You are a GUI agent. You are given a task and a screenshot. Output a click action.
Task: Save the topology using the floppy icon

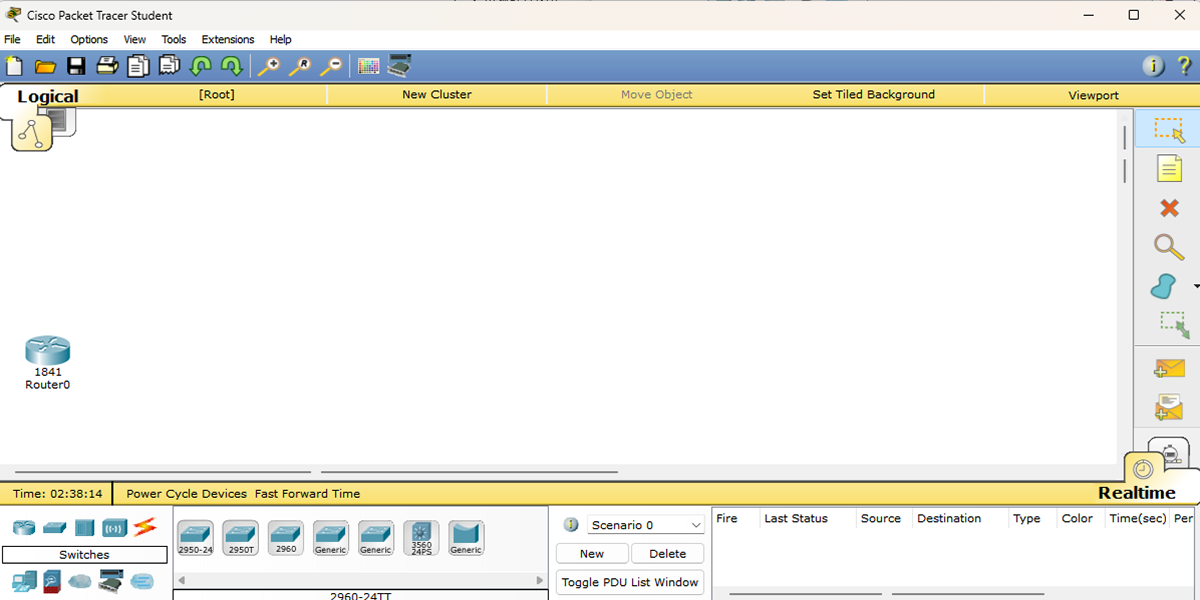(x=76, y=66)
